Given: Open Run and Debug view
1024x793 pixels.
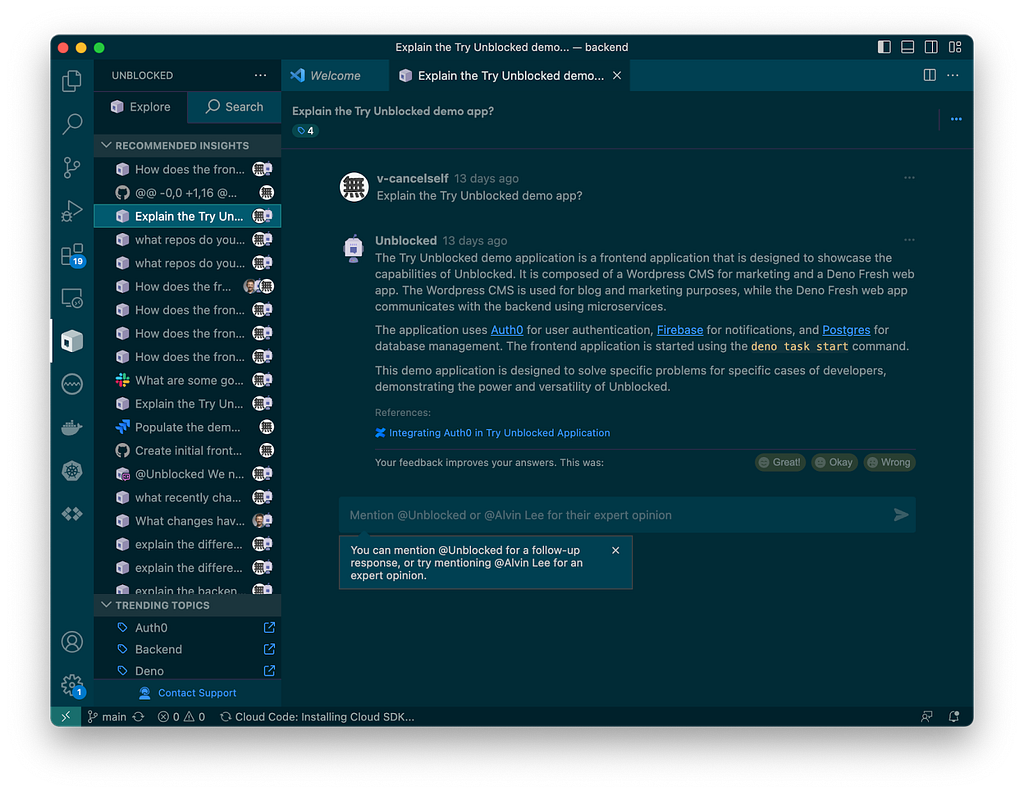Looking at the screenshot, I should point(72,210).
